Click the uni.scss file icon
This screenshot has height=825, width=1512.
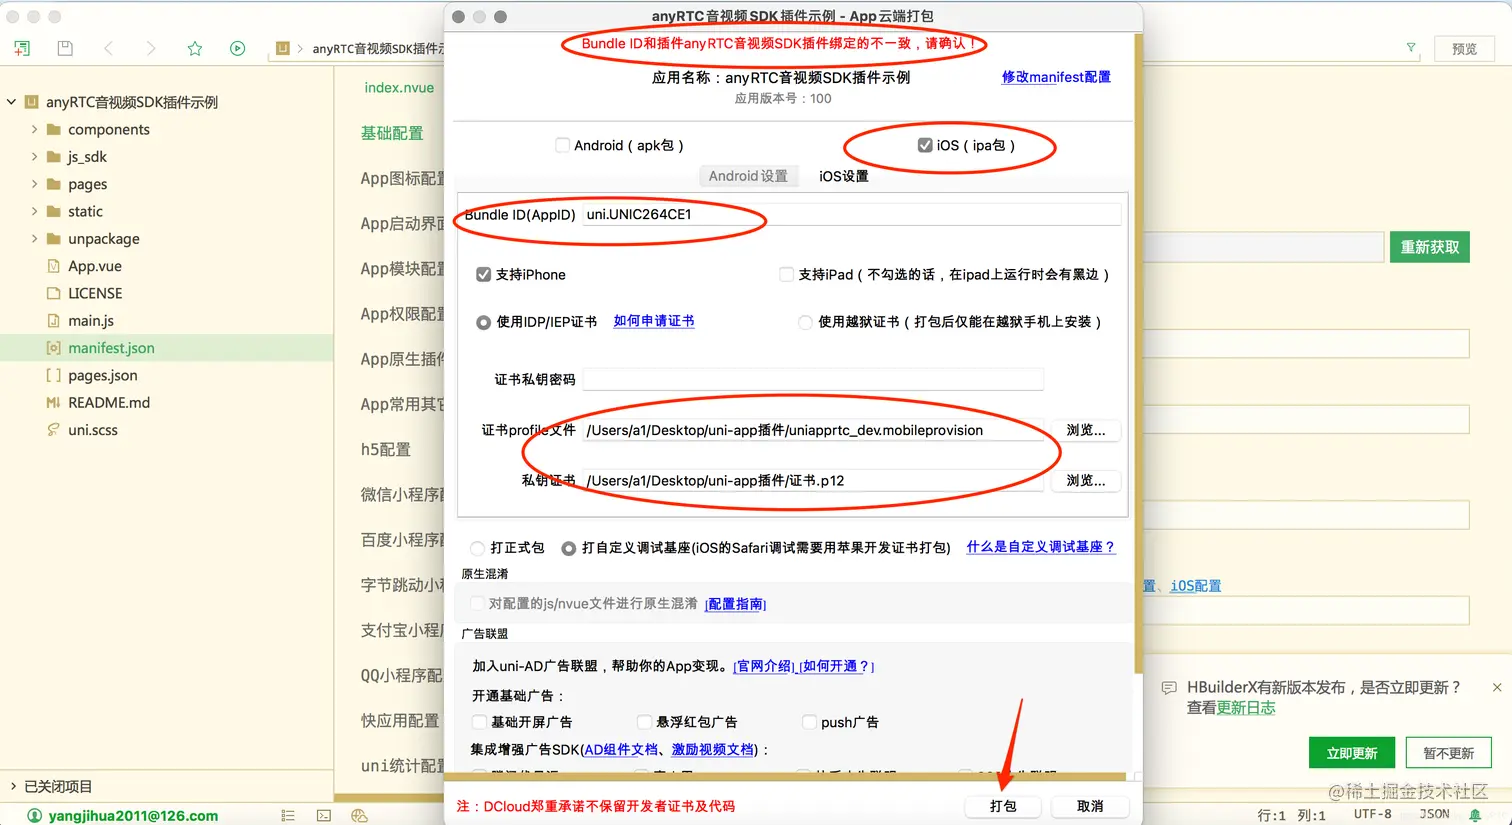pos(54,430)
